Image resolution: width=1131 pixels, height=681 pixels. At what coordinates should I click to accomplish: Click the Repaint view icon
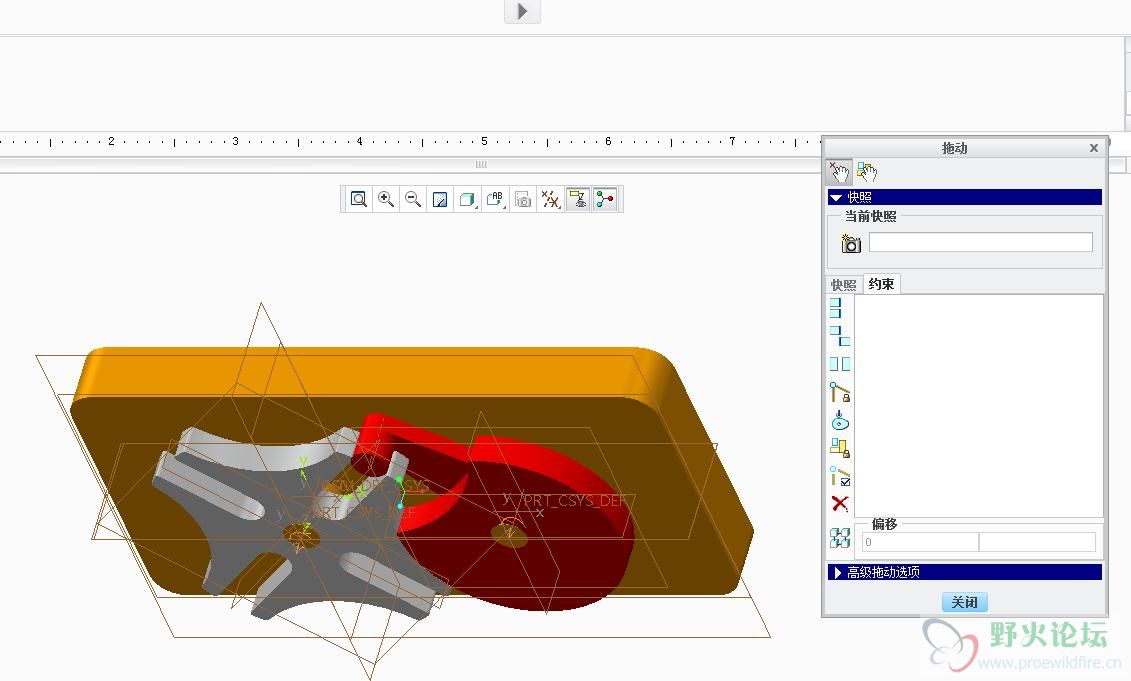click(440, 199)
